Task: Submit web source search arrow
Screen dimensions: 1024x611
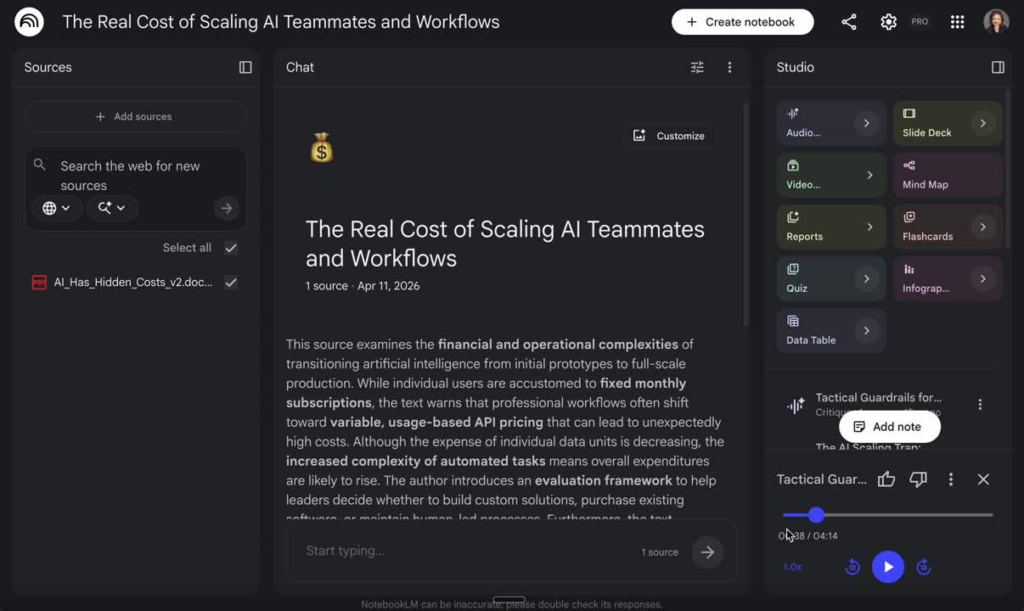Action: click(x=227, y=208)
